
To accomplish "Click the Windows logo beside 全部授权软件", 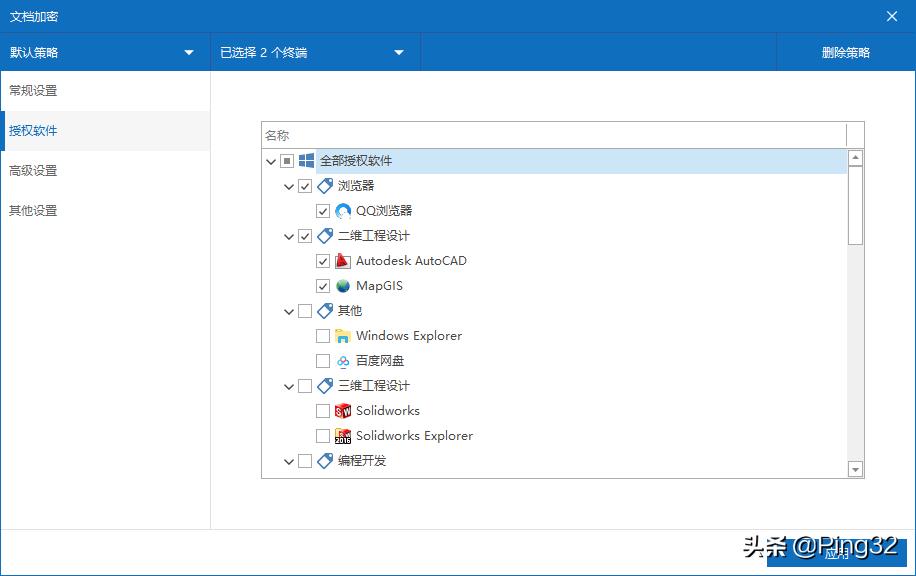I will point(306,161).
